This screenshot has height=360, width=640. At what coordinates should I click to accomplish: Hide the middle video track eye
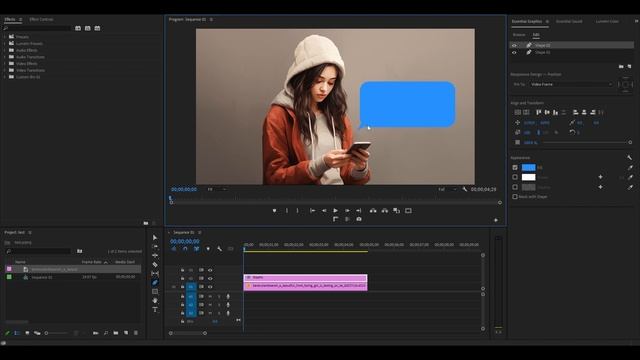(210, 278)
